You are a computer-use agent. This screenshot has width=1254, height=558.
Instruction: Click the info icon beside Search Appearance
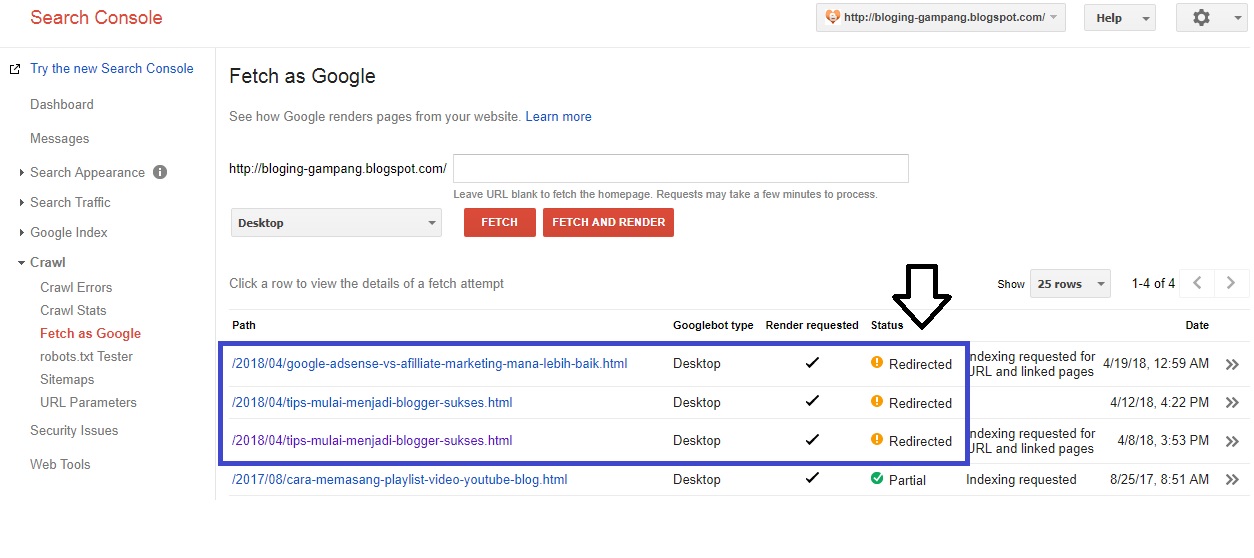(x=160, y=172)
